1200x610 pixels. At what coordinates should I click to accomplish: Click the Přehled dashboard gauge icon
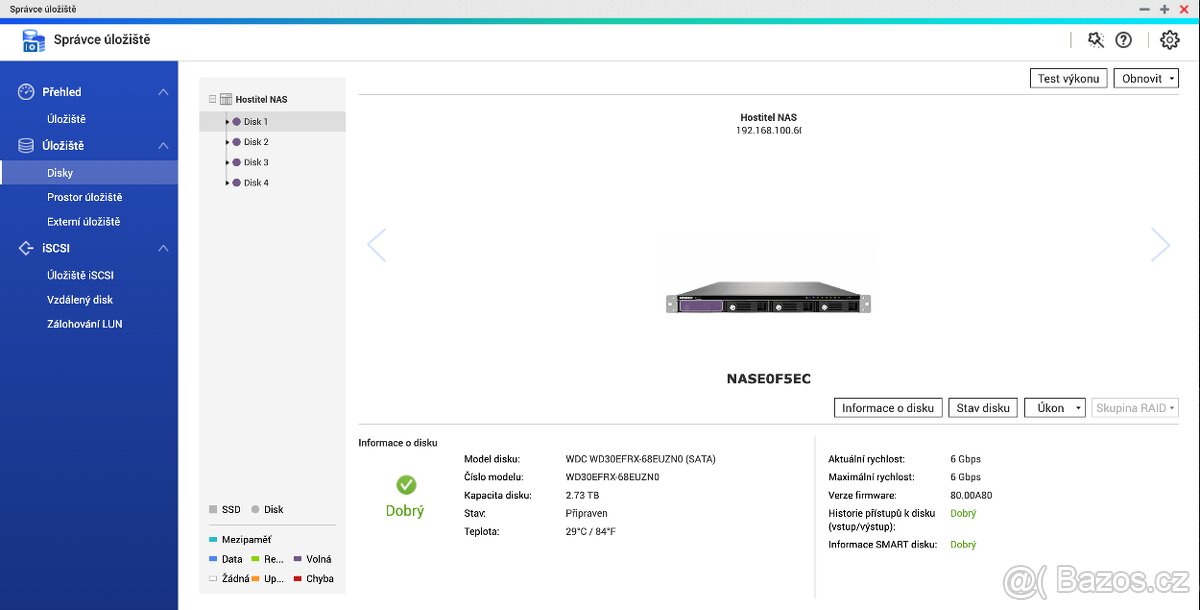coord(27,92)
